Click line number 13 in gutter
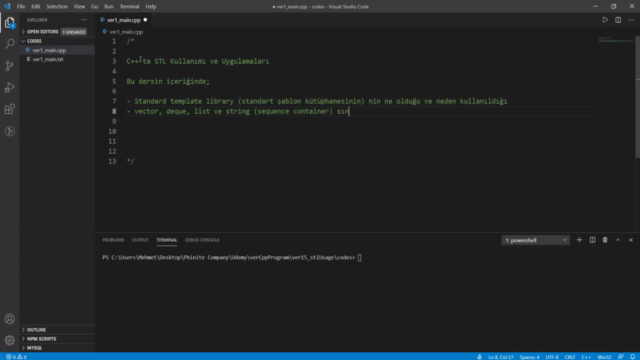The height and width of the screenshot is (360, 640). point(112,161)
